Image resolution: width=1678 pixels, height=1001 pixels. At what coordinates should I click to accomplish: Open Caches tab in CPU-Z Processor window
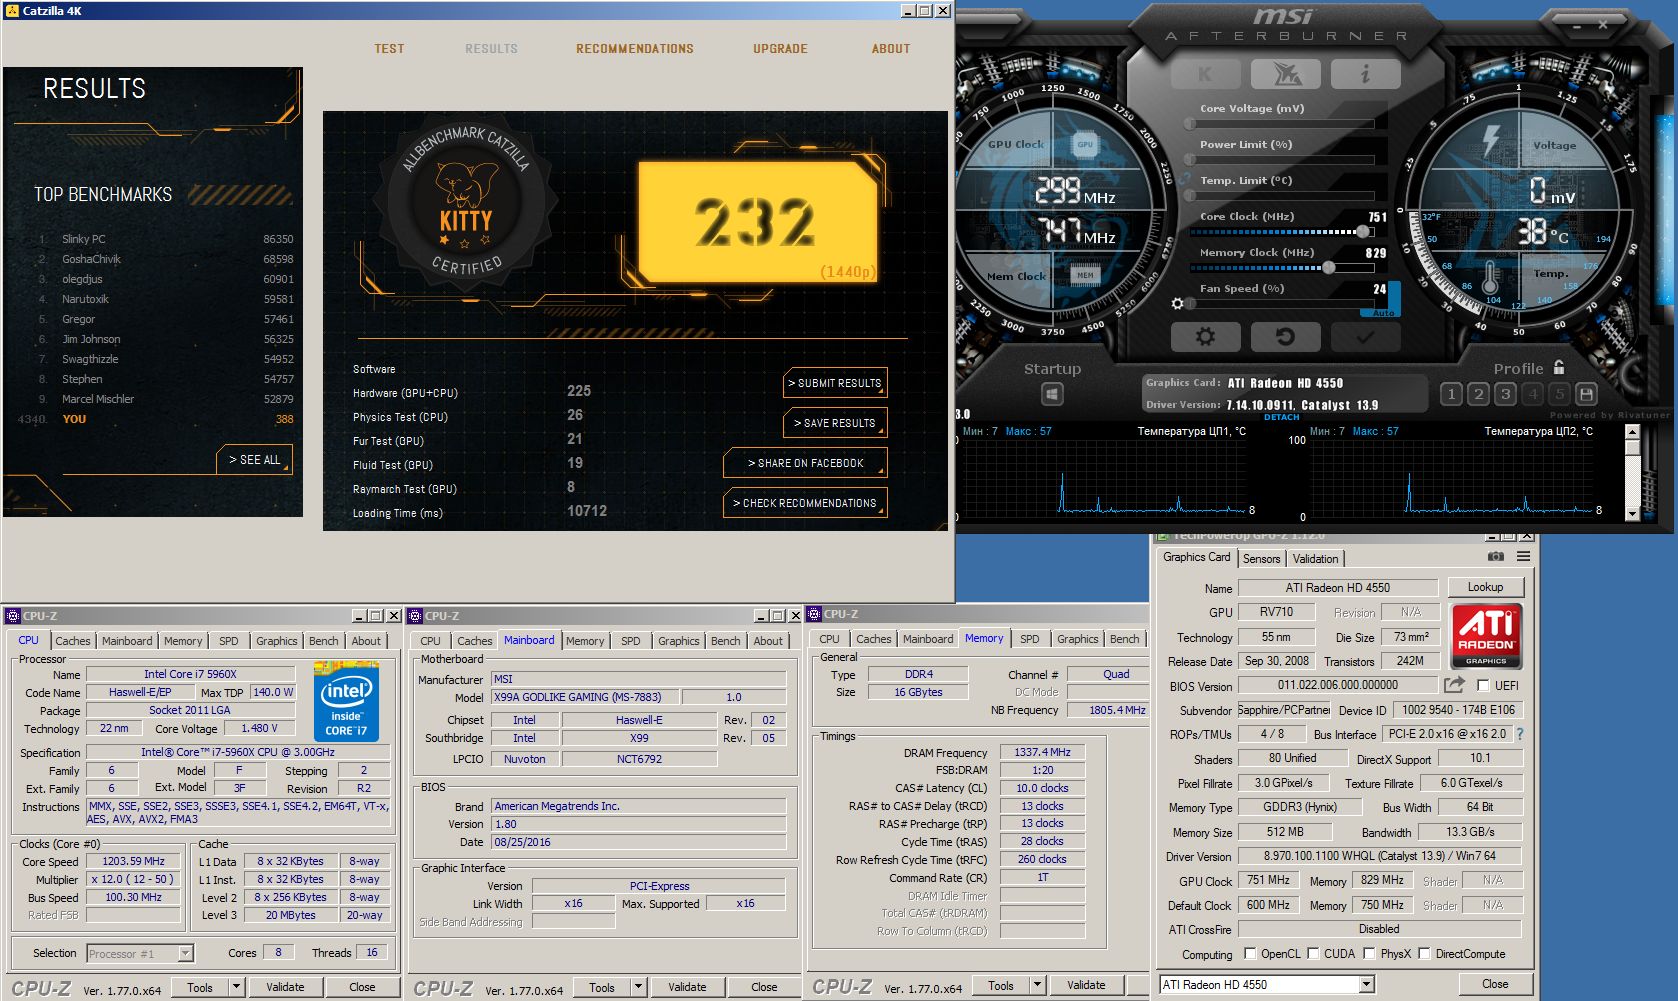73,641
